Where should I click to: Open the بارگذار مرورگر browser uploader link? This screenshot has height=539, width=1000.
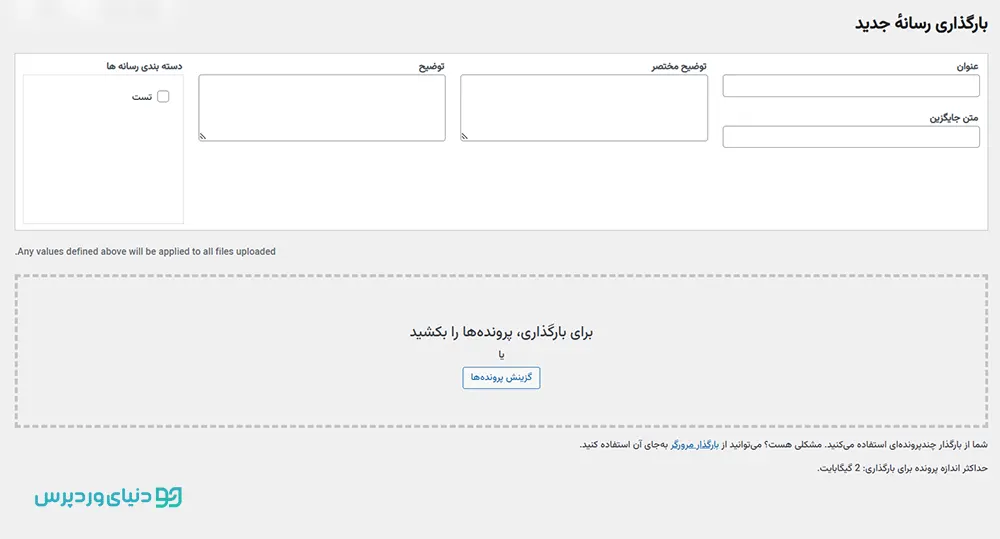point(695,445)
